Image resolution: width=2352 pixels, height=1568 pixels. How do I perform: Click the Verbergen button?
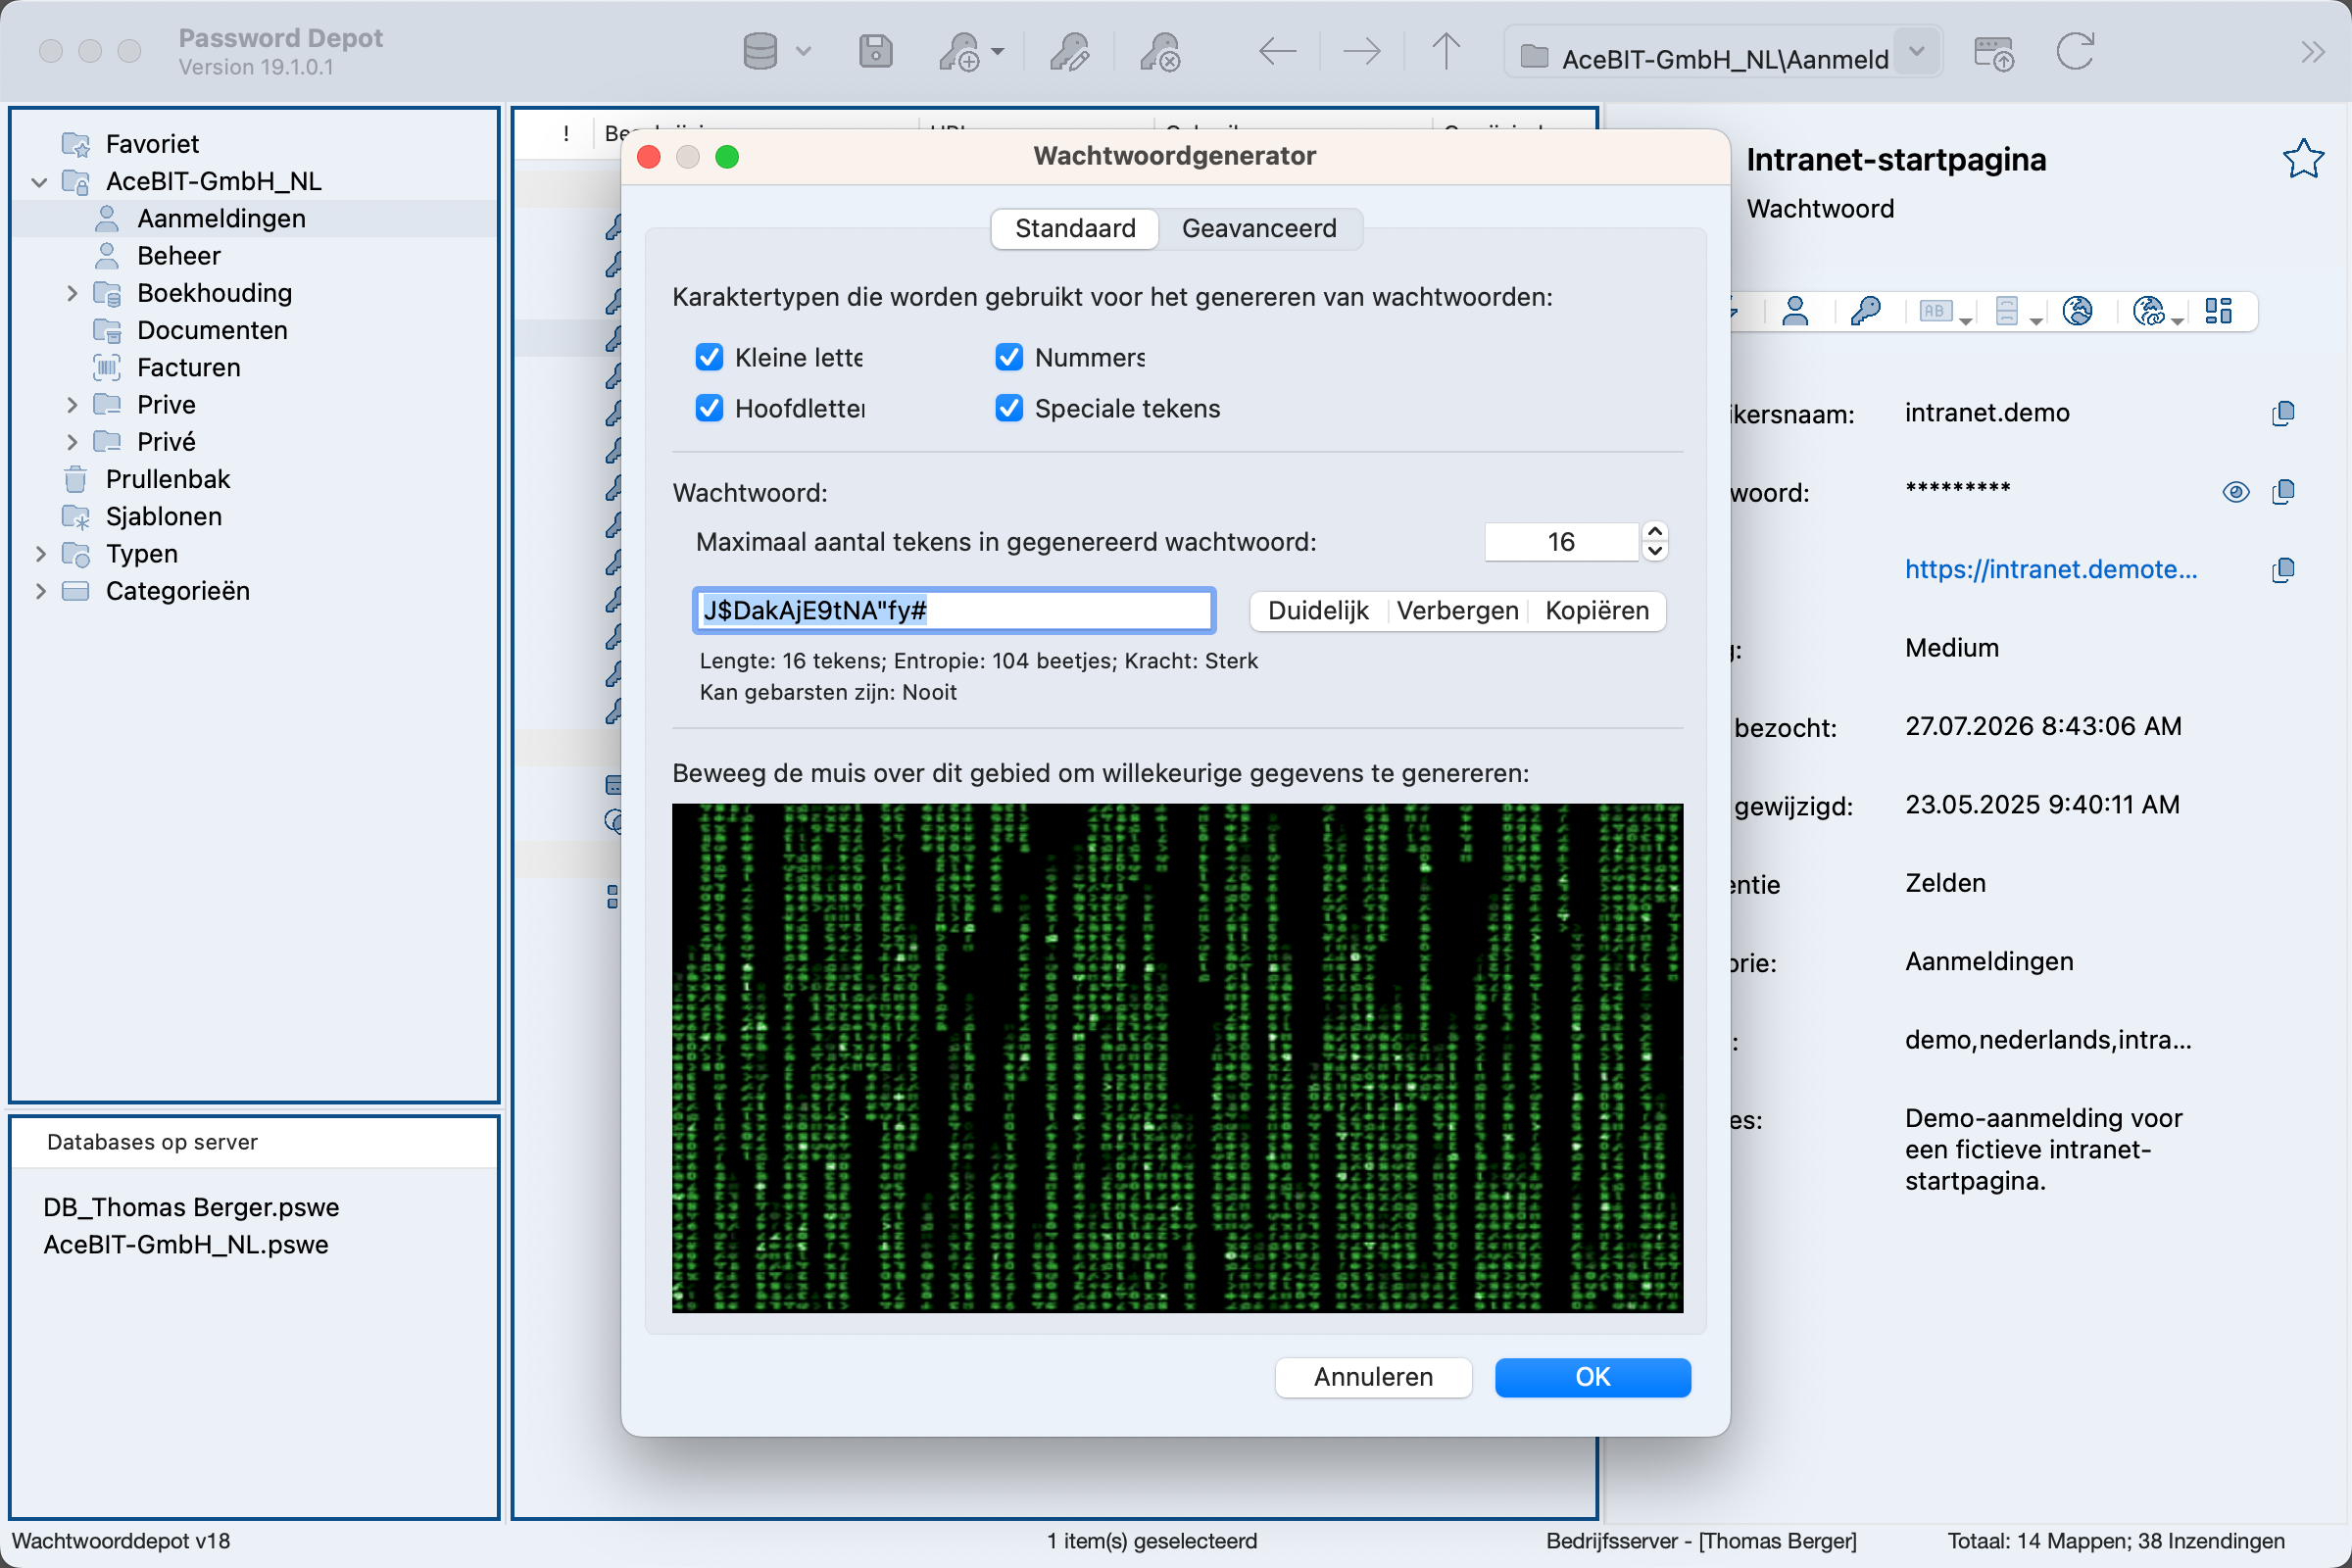(1457, 611)
